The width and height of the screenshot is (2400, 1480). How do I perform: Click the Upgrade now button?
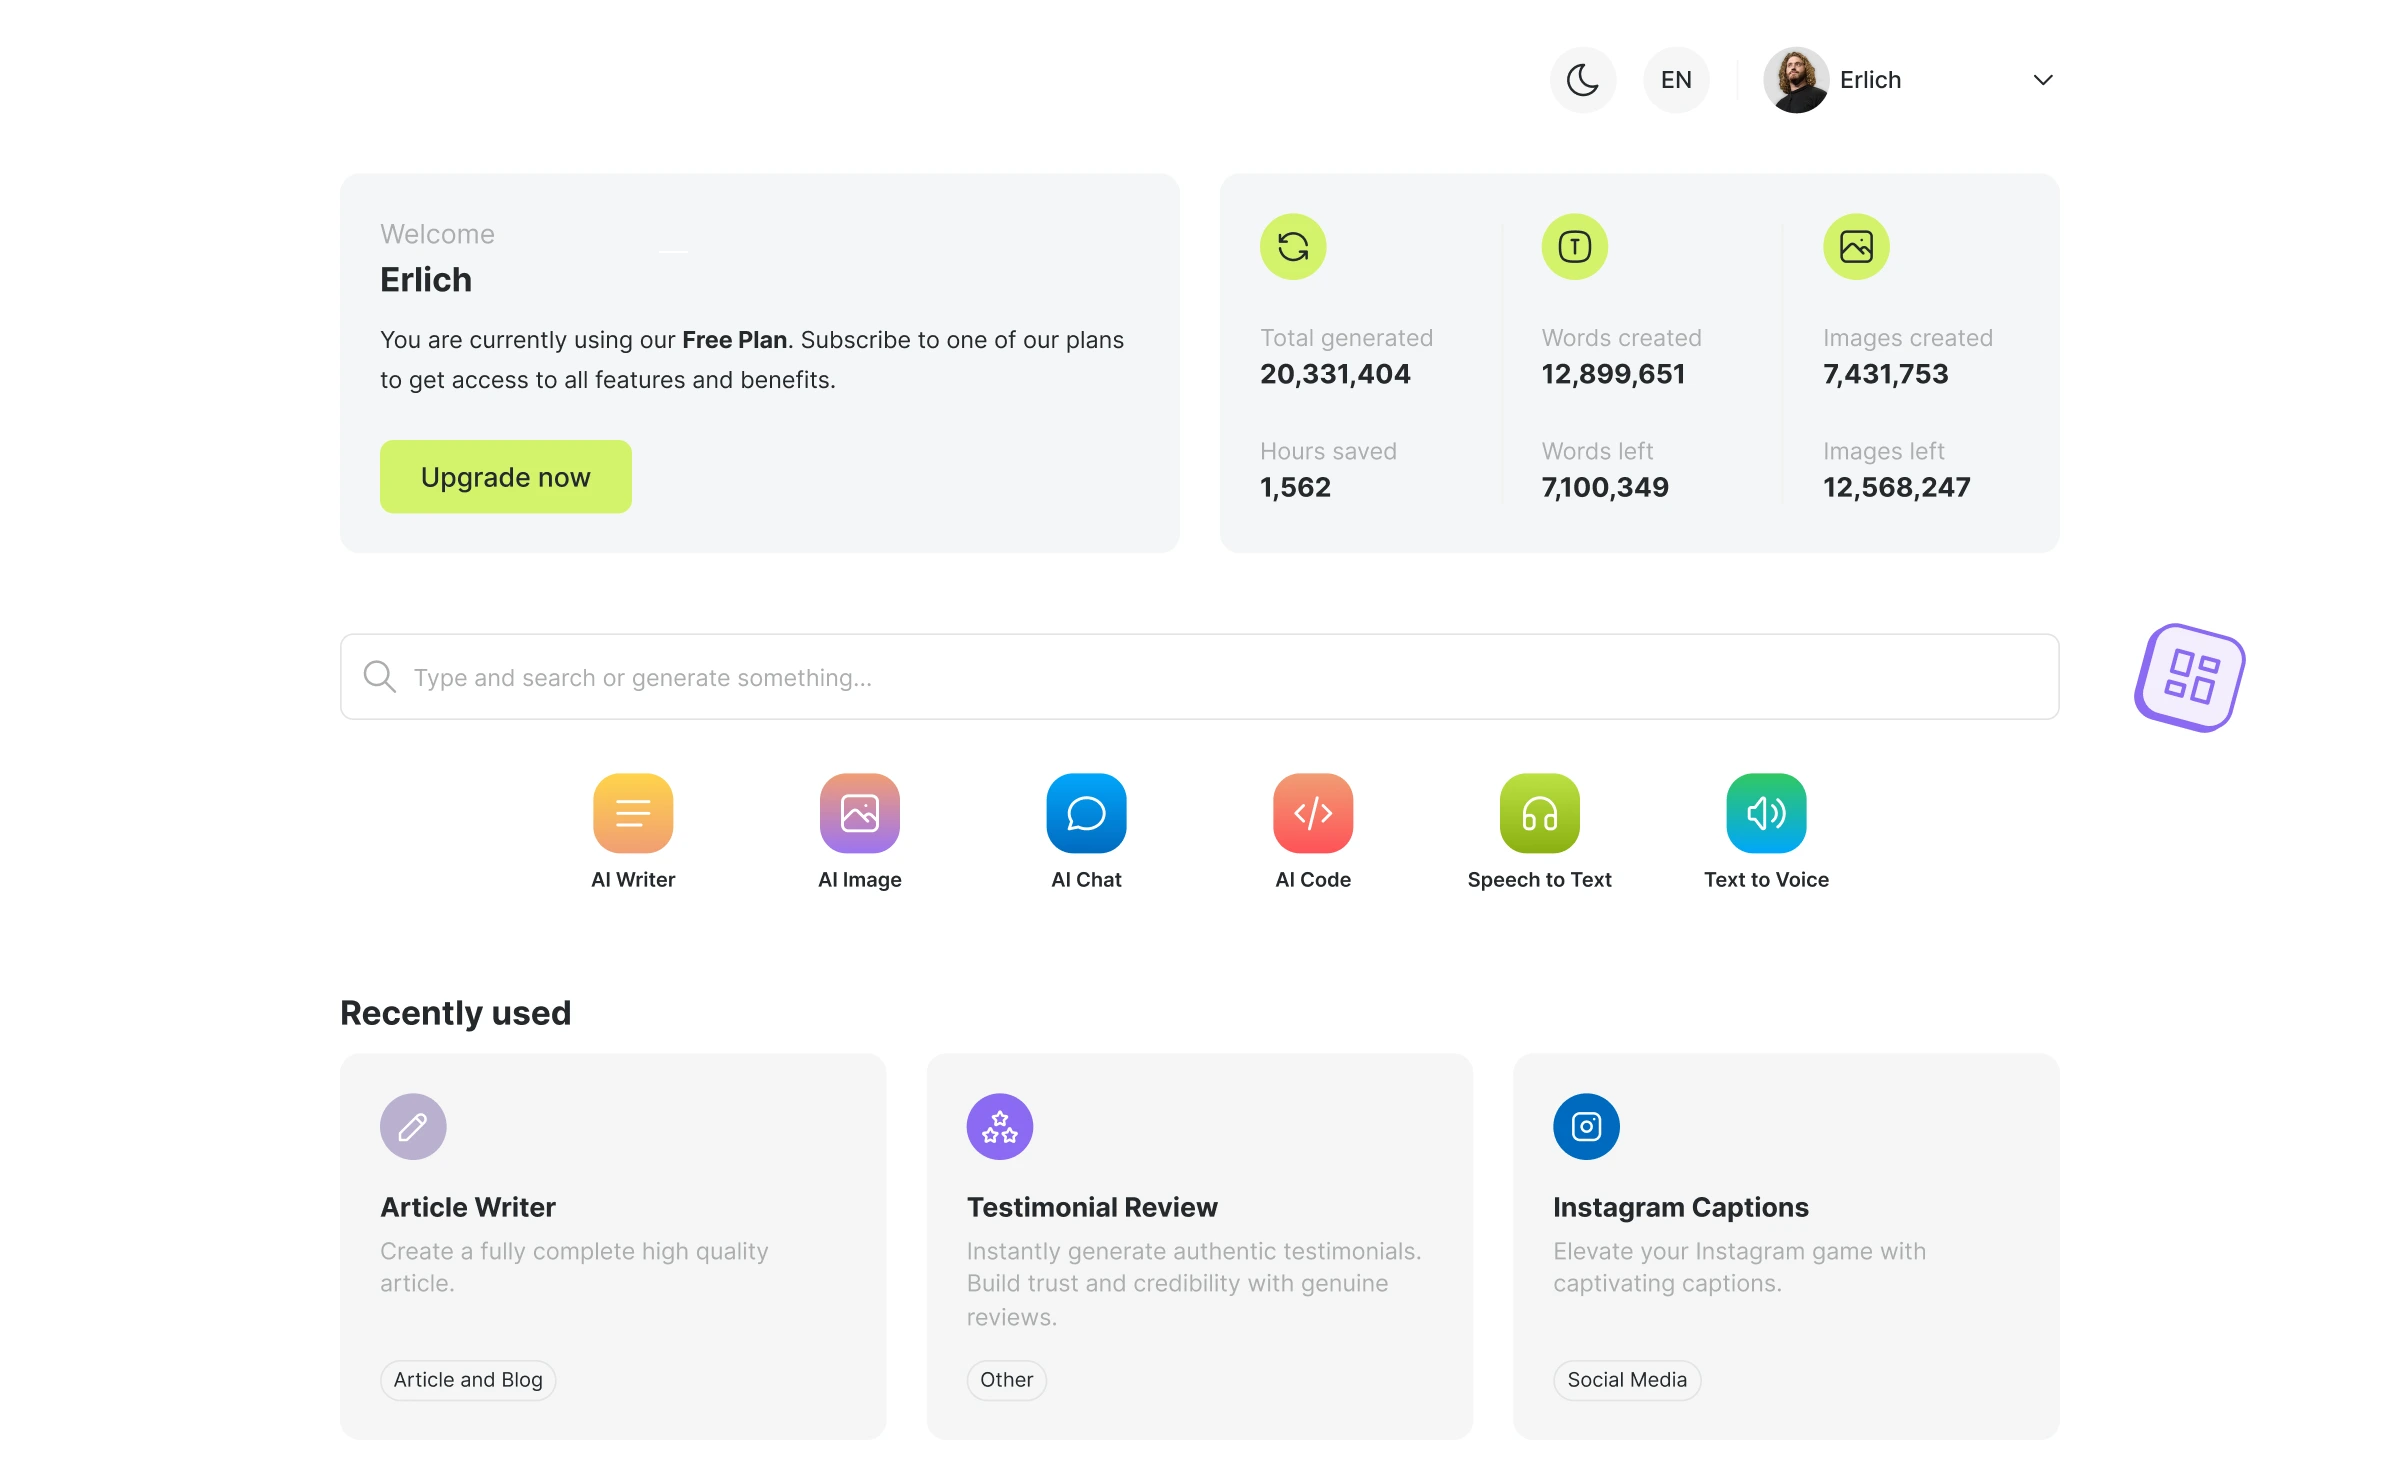[505, 477]
